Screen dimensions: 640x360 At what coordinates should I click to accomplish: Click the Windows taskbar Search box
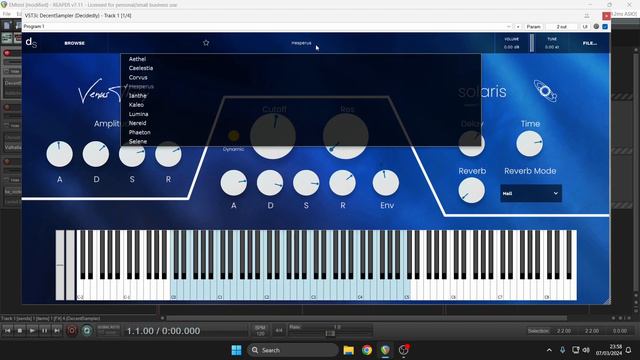coord(293,350)
